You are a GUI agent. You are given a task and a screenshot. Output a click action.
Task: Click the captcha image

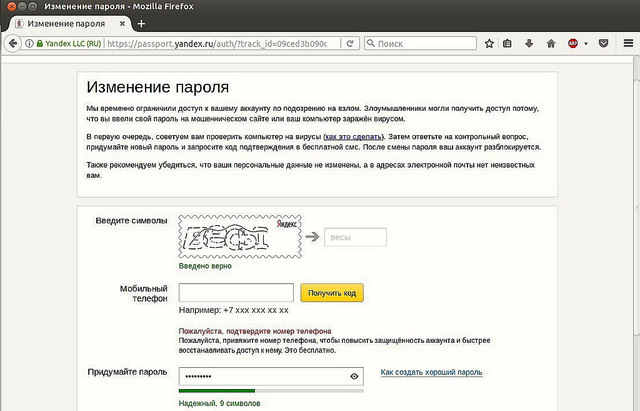click(x=240, y=237)
